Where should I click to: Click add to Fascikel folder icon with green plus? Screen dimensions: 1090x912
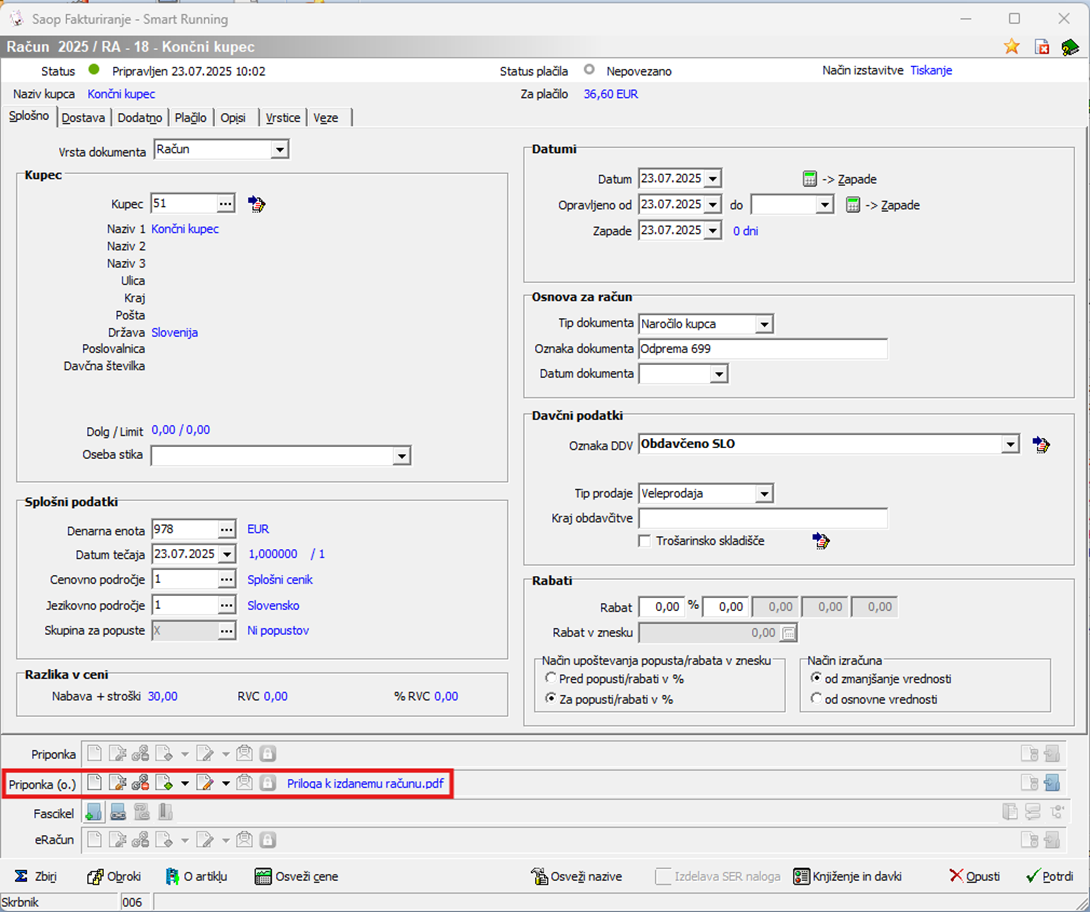tap(93, 812)
